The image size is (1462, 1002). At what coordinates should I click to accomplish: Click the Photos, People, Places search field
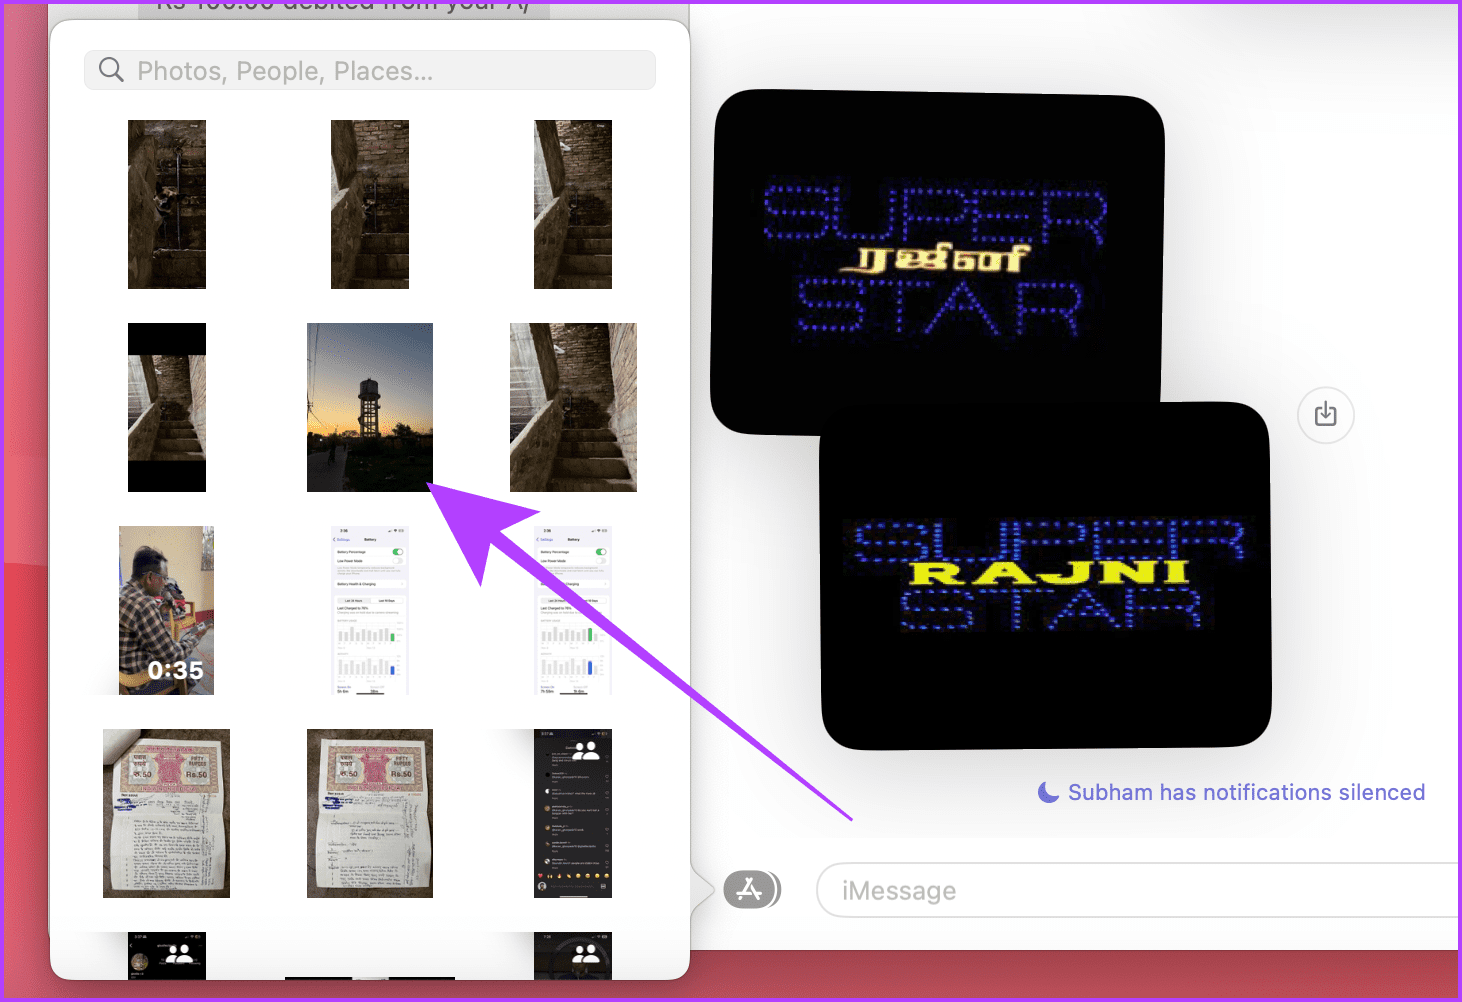pyautogui.click(x=369, y=69)
